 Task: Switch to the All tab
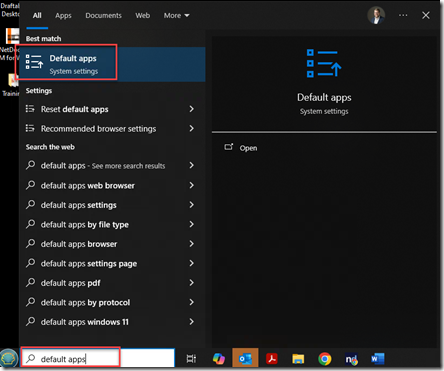[37, 16]
